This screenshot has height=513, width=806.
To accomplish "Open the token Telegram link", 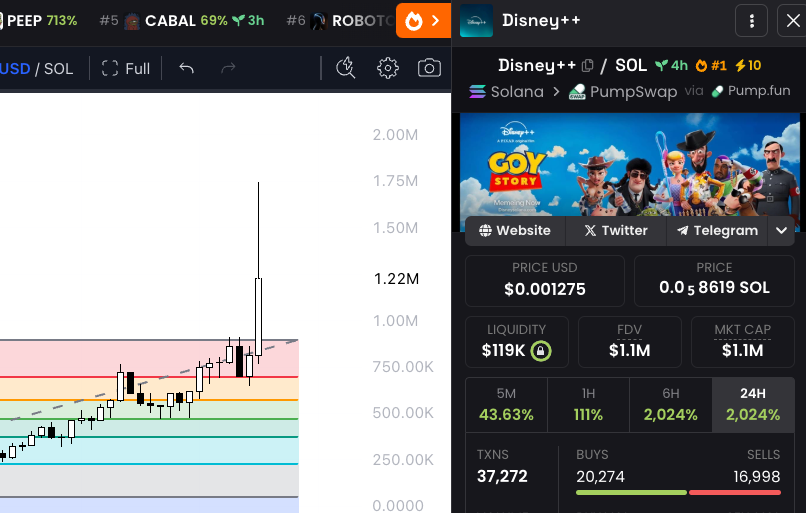I will 717,230.
